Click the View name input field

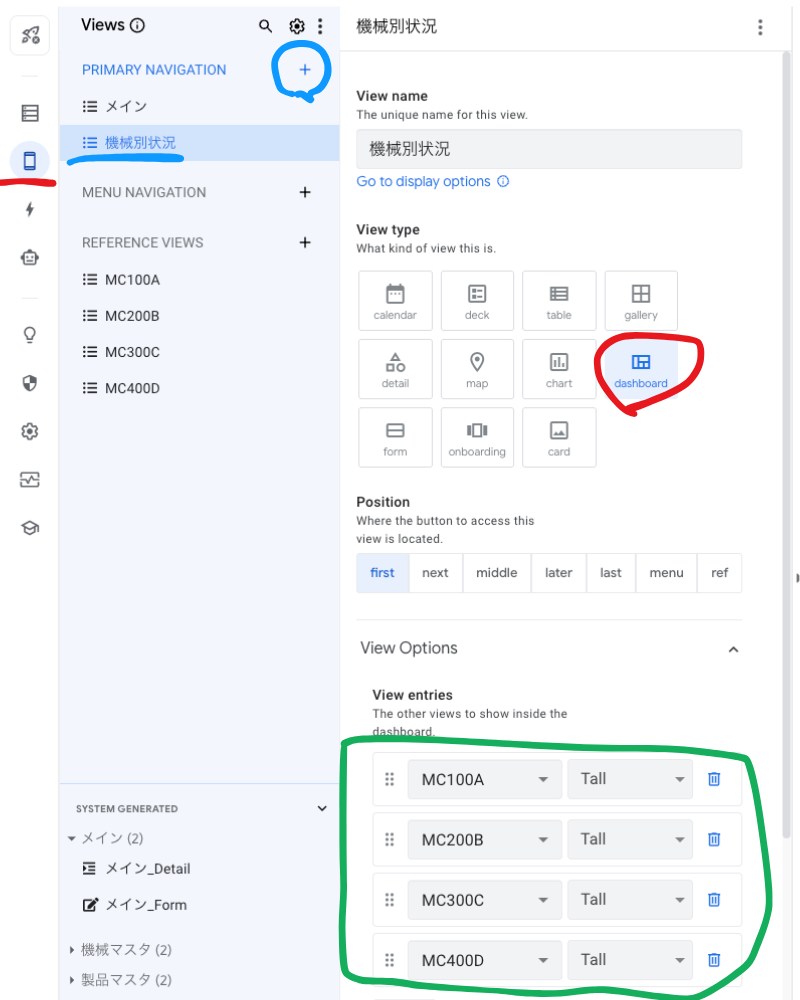click(x=549, y=149)
